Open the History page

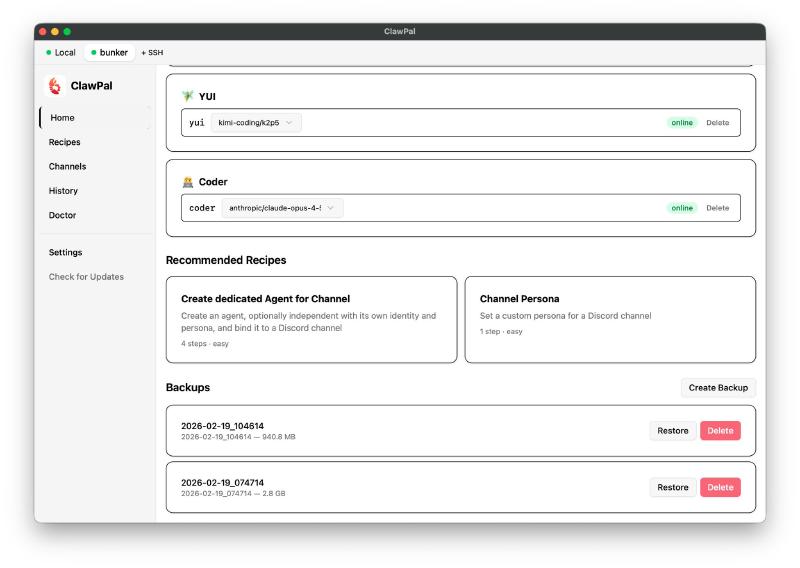[63, 191]
